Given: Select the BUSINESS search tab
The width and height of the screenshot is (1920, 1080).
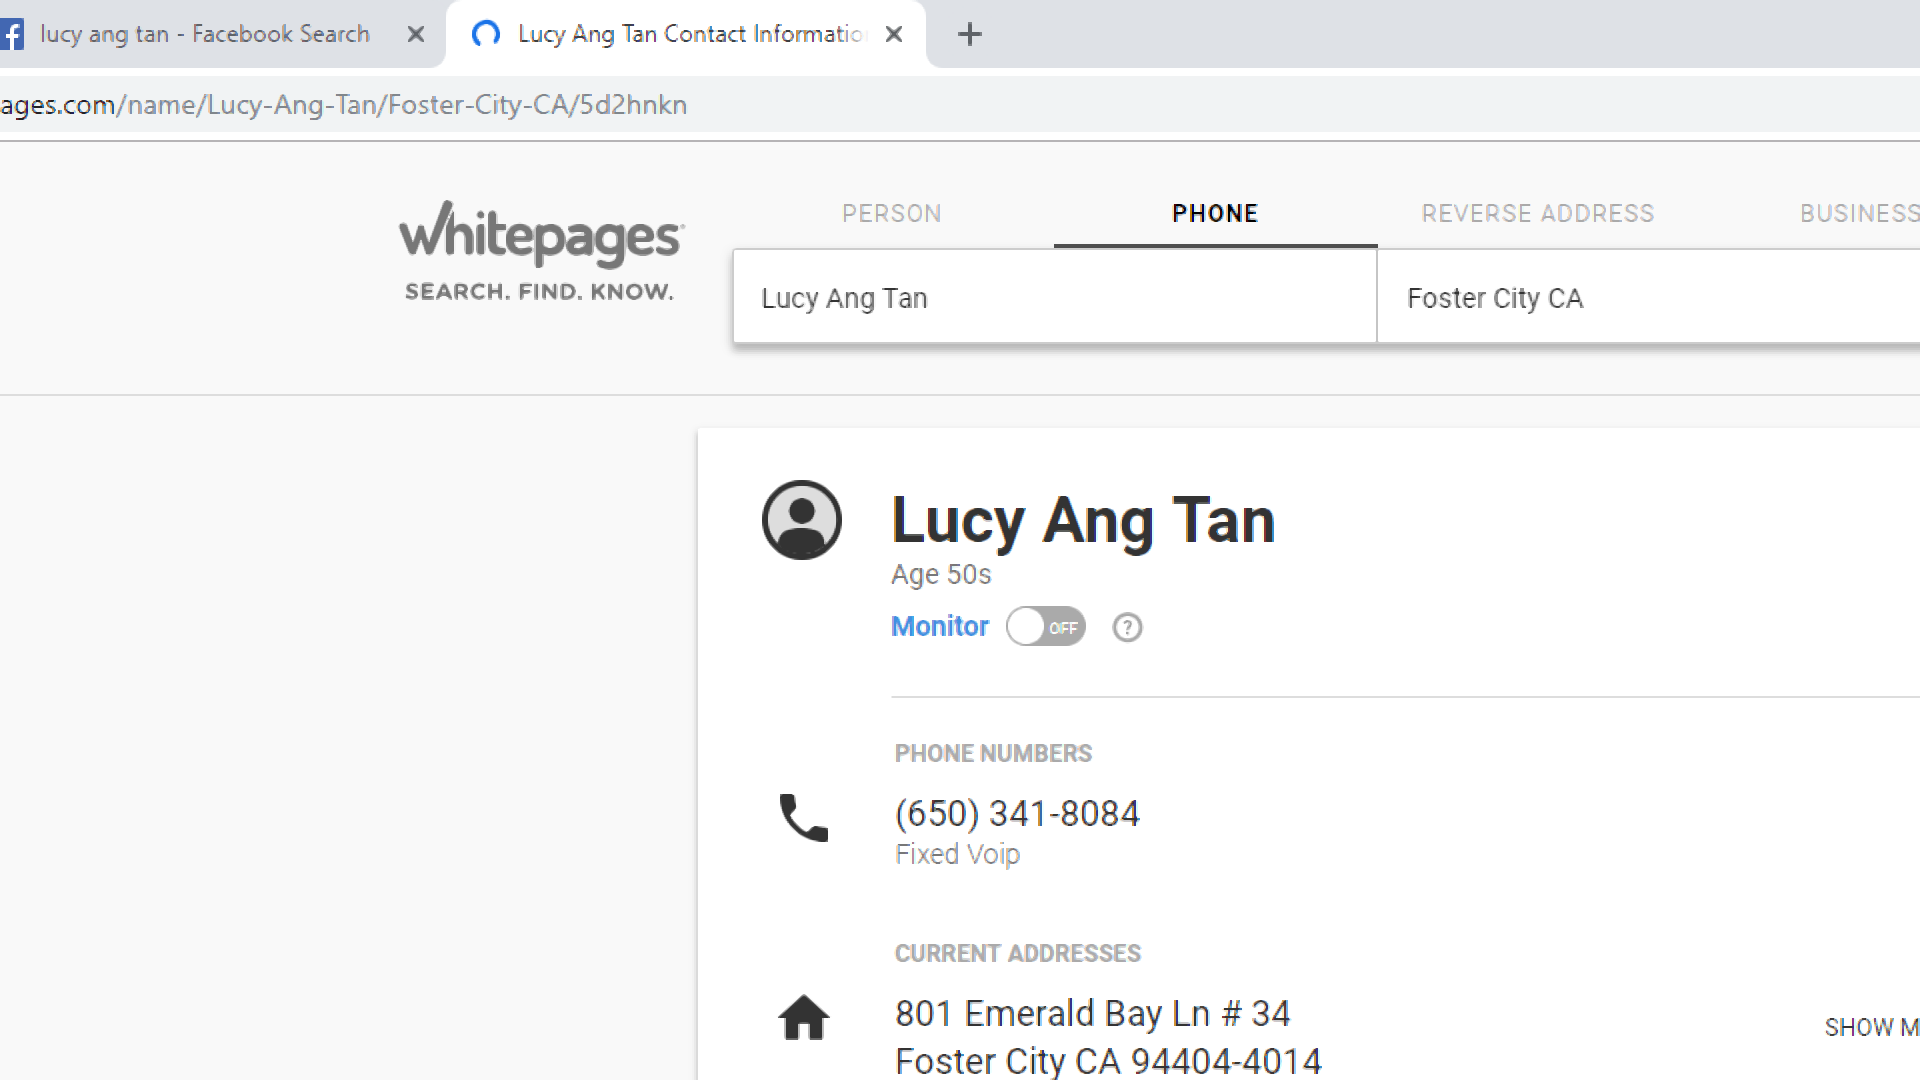Looking at the screenshot, I should tap(1858, 213).
